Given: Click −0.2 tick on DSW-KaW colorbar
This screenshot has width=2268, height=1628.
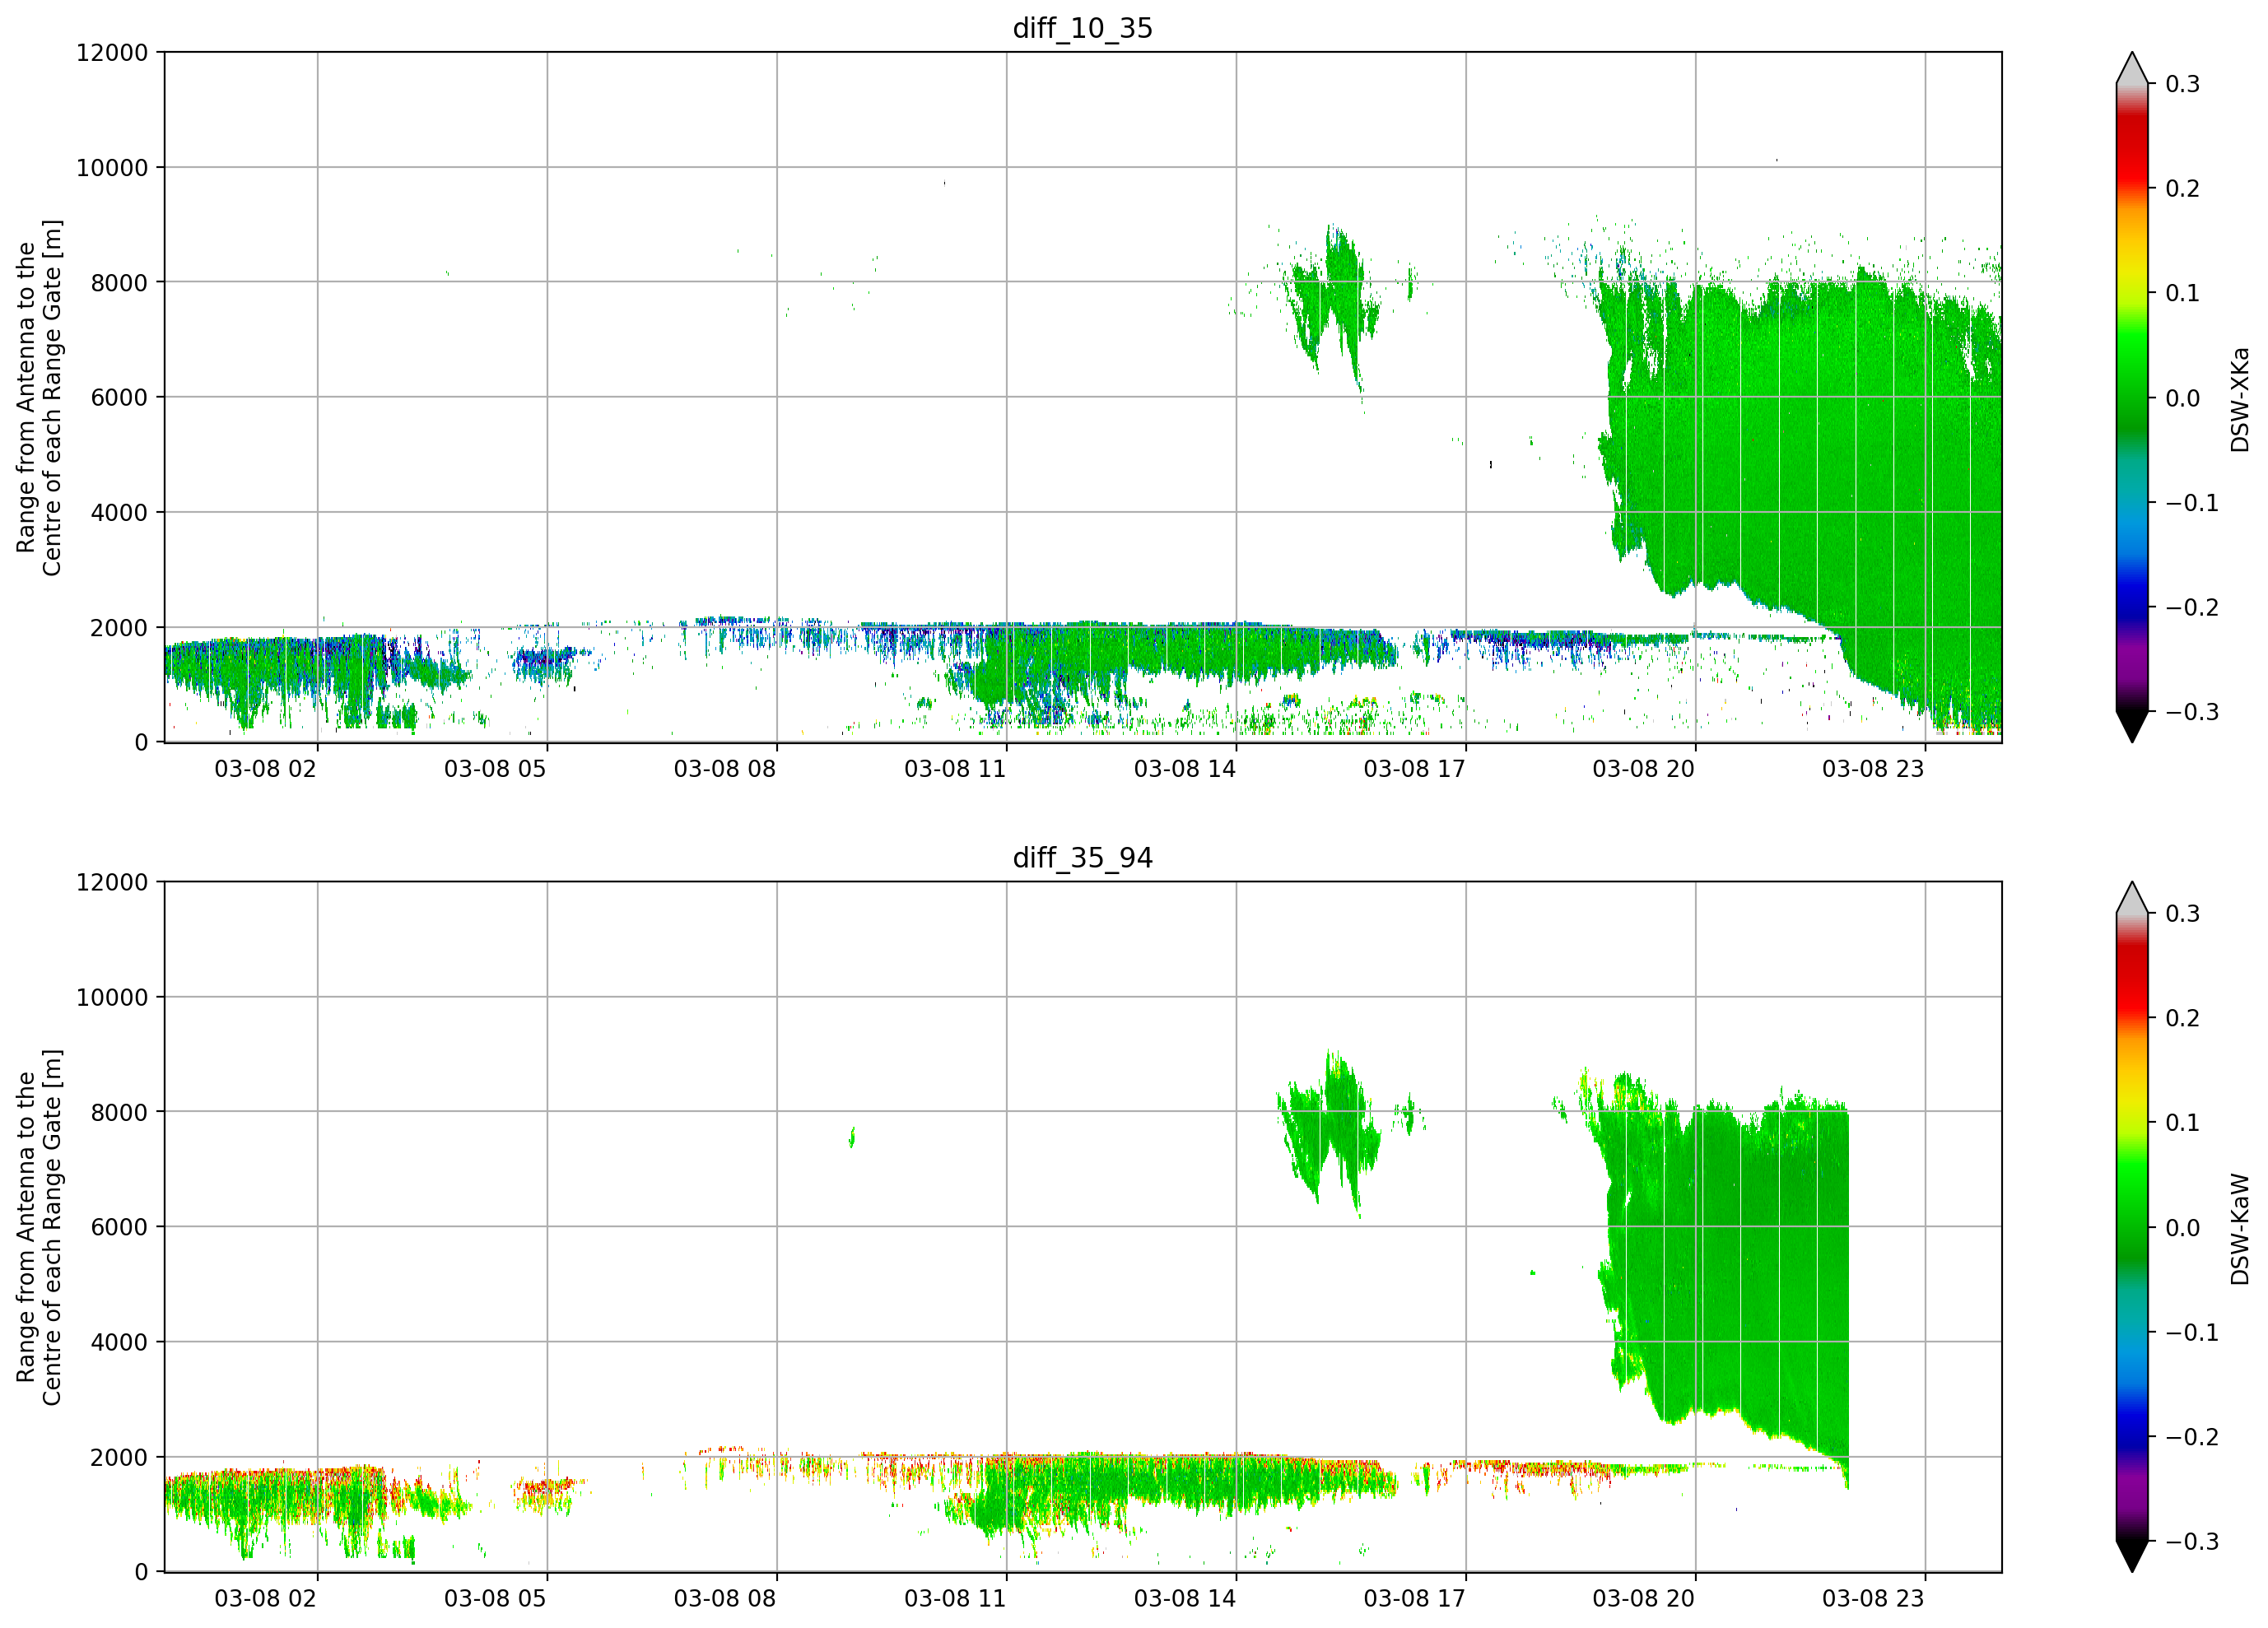Looking at the screenshot, I should click(x=2192, y=1438).
